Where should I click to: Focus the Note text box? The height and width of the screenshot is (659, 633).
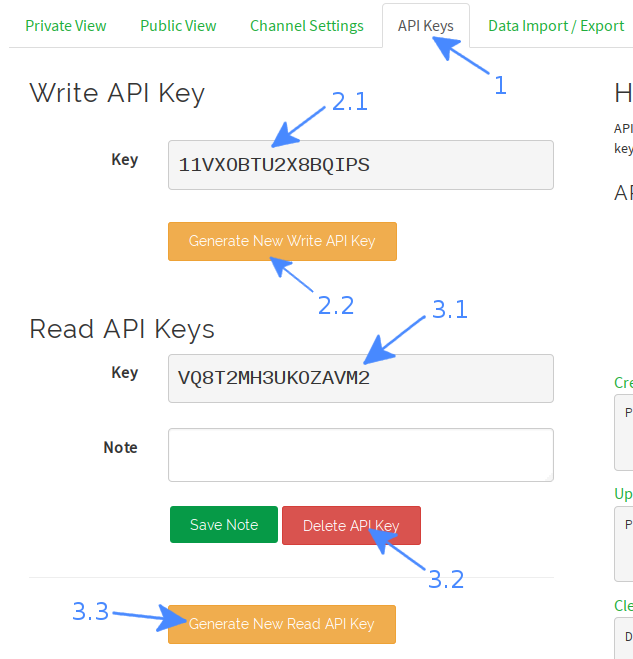click(361, 455)
